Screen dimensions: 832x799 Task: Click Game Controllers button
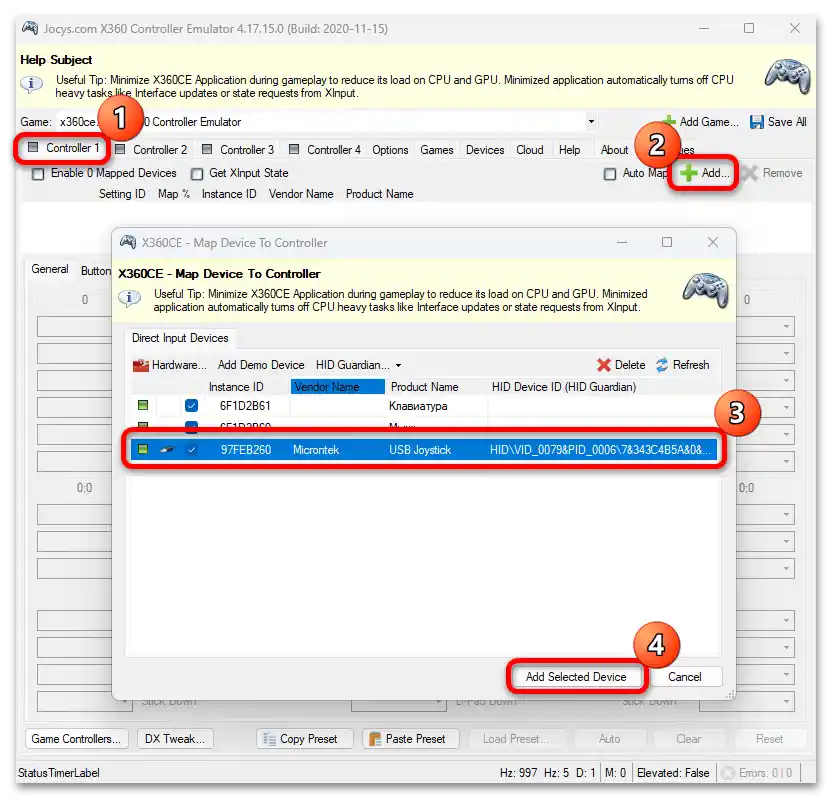[76, 739]
